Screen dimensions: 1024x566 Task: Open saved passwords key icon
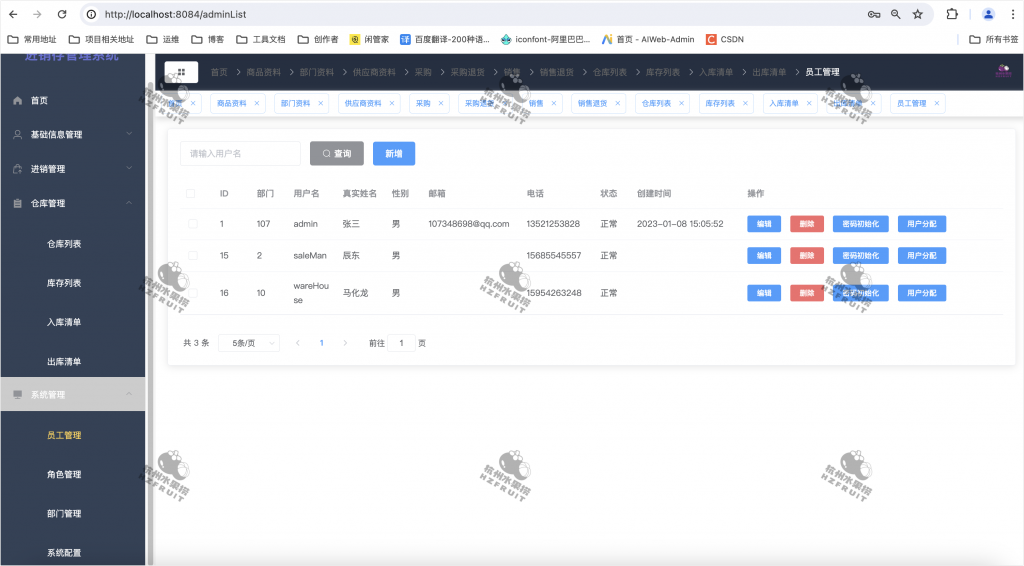874,14
